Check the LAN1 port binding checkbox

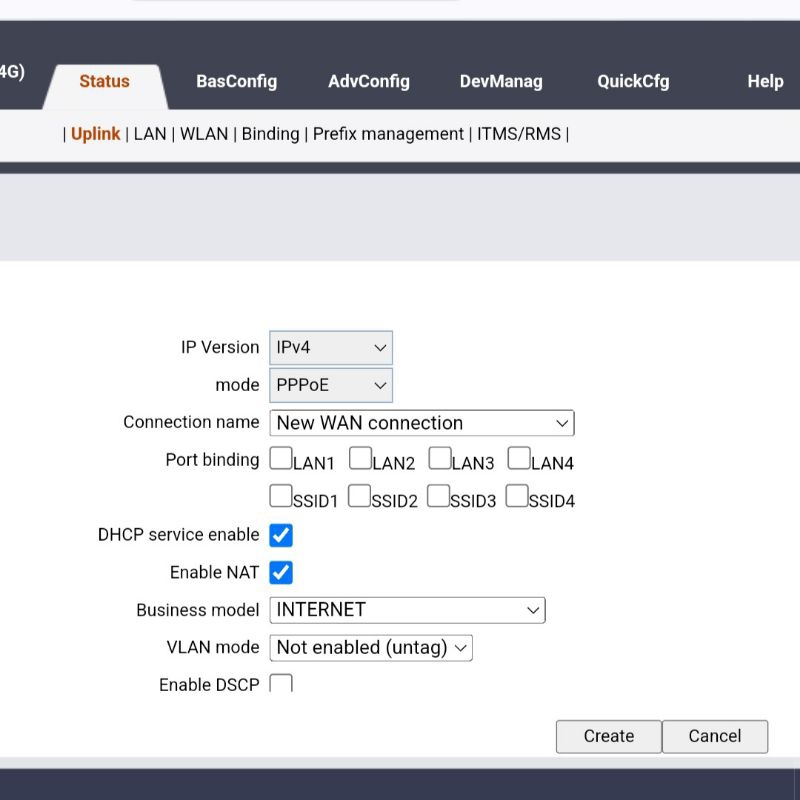pos(281,459)
